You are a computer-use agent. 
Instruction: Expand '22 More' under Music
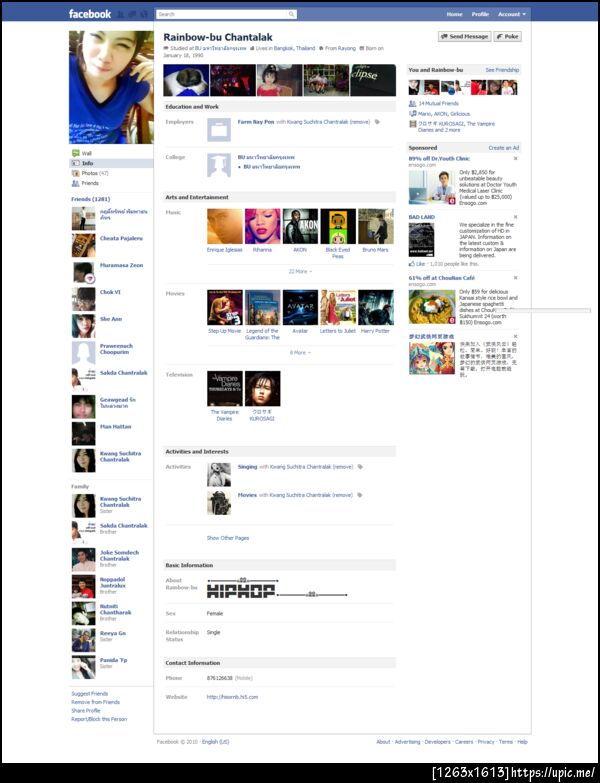point(300,271)
